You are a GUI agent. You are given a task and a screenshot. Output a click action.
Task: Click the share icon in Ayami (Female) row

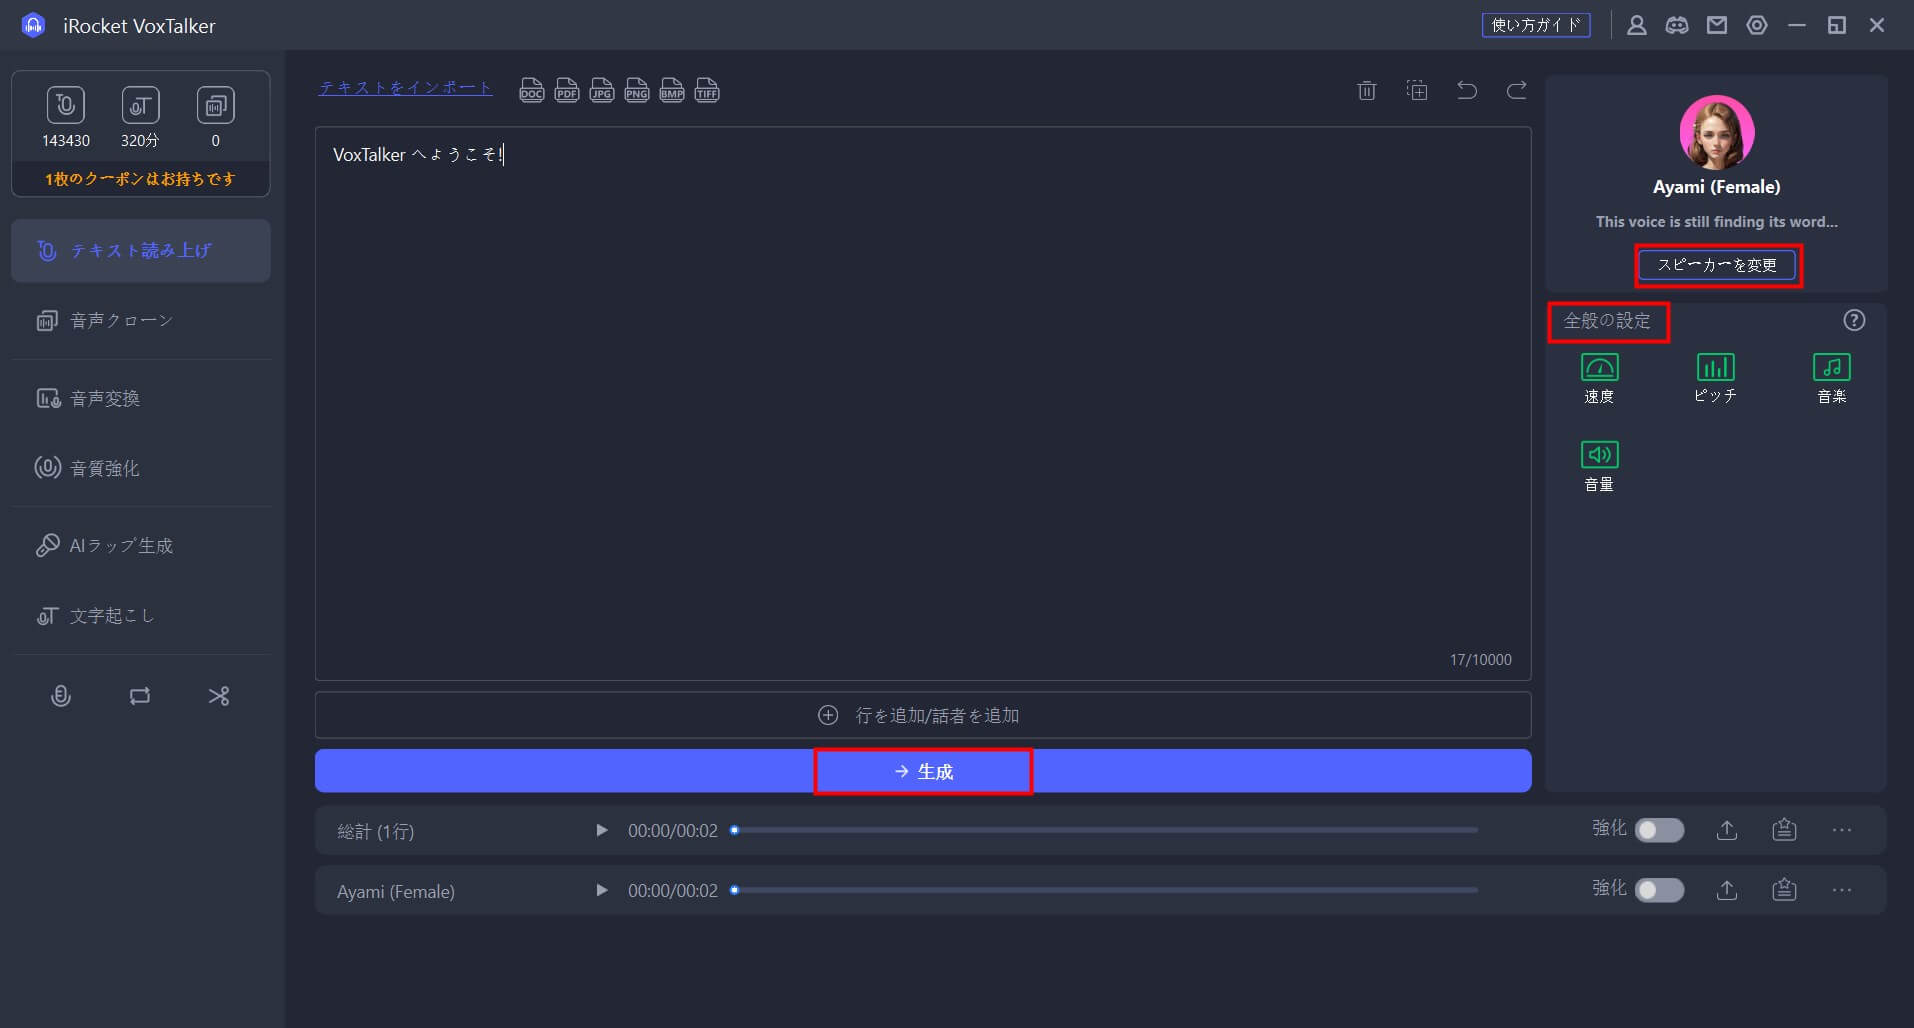[x=1784, y=890]
